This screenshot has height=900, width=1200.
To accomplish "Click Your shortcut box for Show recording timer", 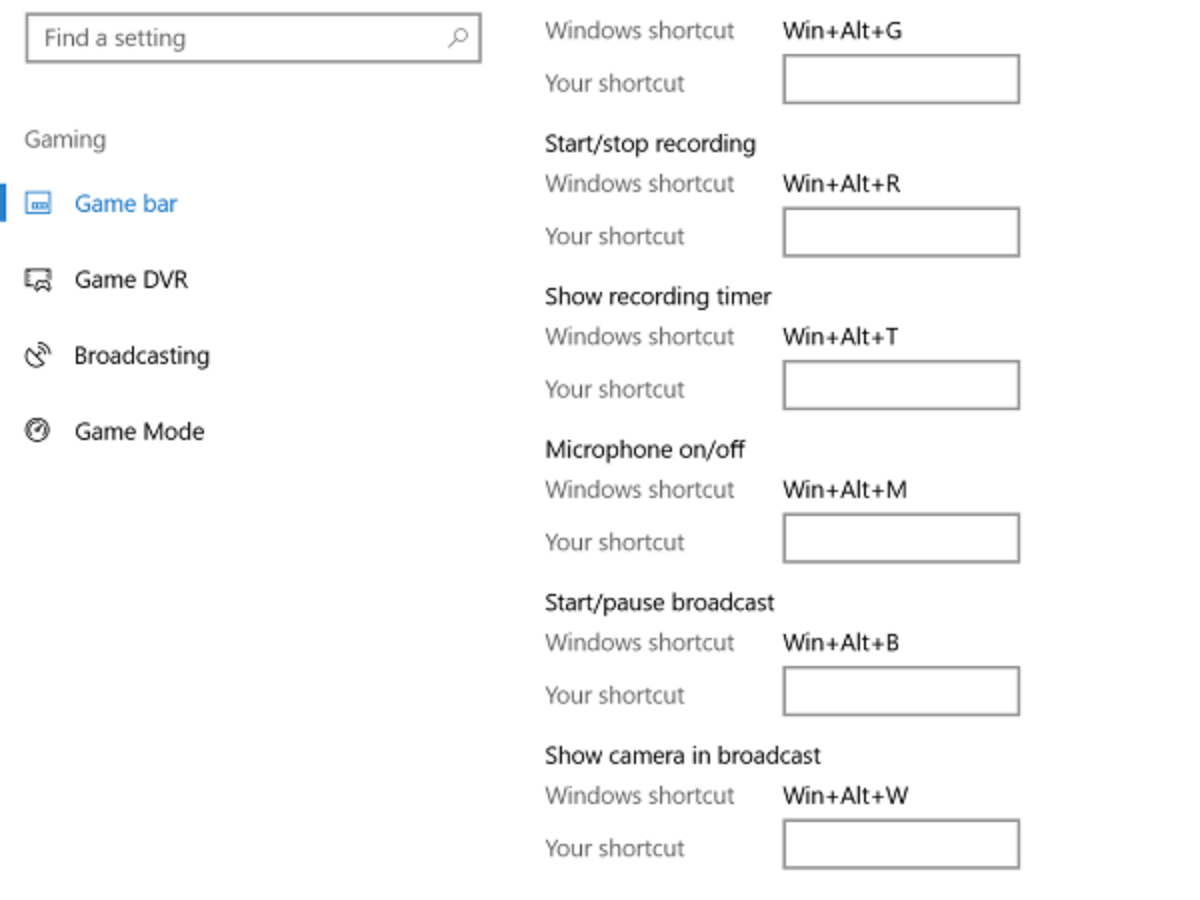I will [x=901, y=386].
